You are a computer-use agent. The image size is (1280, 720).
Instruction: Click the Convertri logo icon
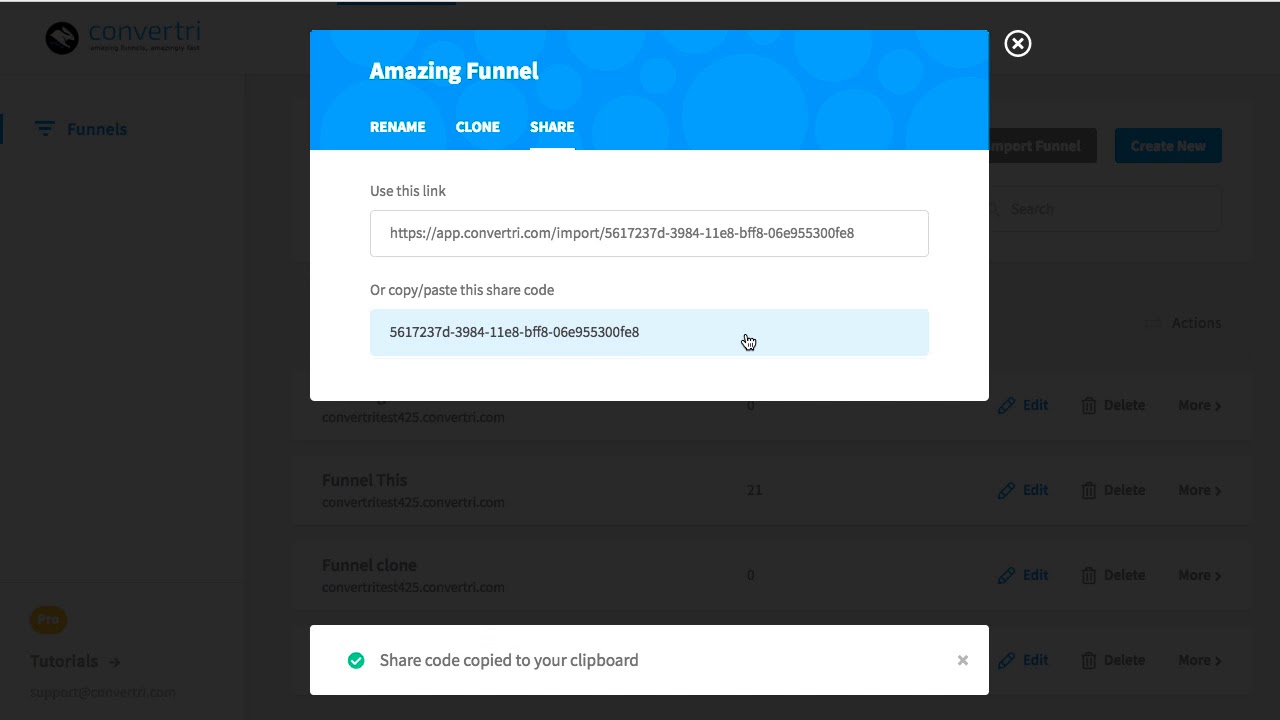[x=62, y=38]
